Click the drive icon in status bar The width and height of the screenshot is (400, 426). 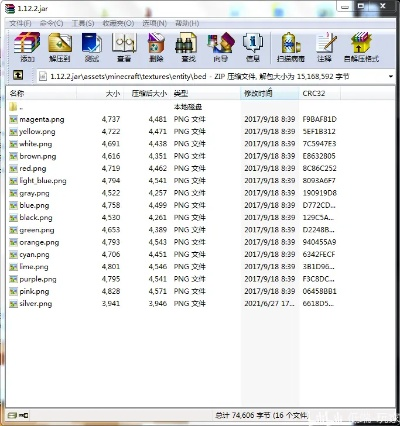tap(13, 415)
